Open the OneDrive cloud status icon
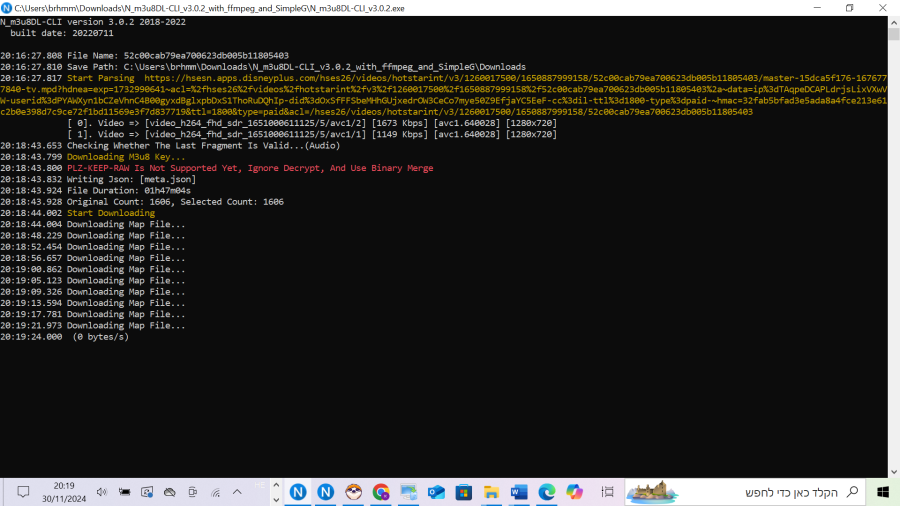 (169, 492)
